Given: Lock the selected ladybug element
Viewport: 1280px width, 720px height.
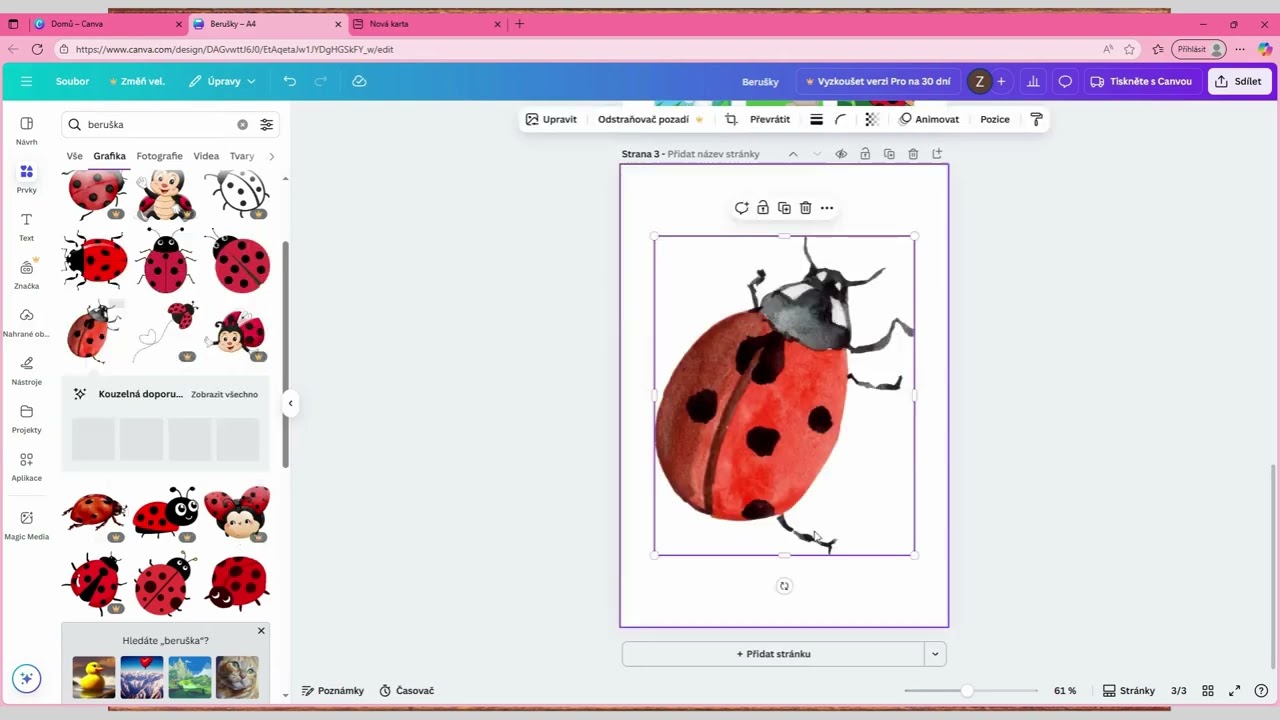Looking at the screenshot, I should pos(763,208).
